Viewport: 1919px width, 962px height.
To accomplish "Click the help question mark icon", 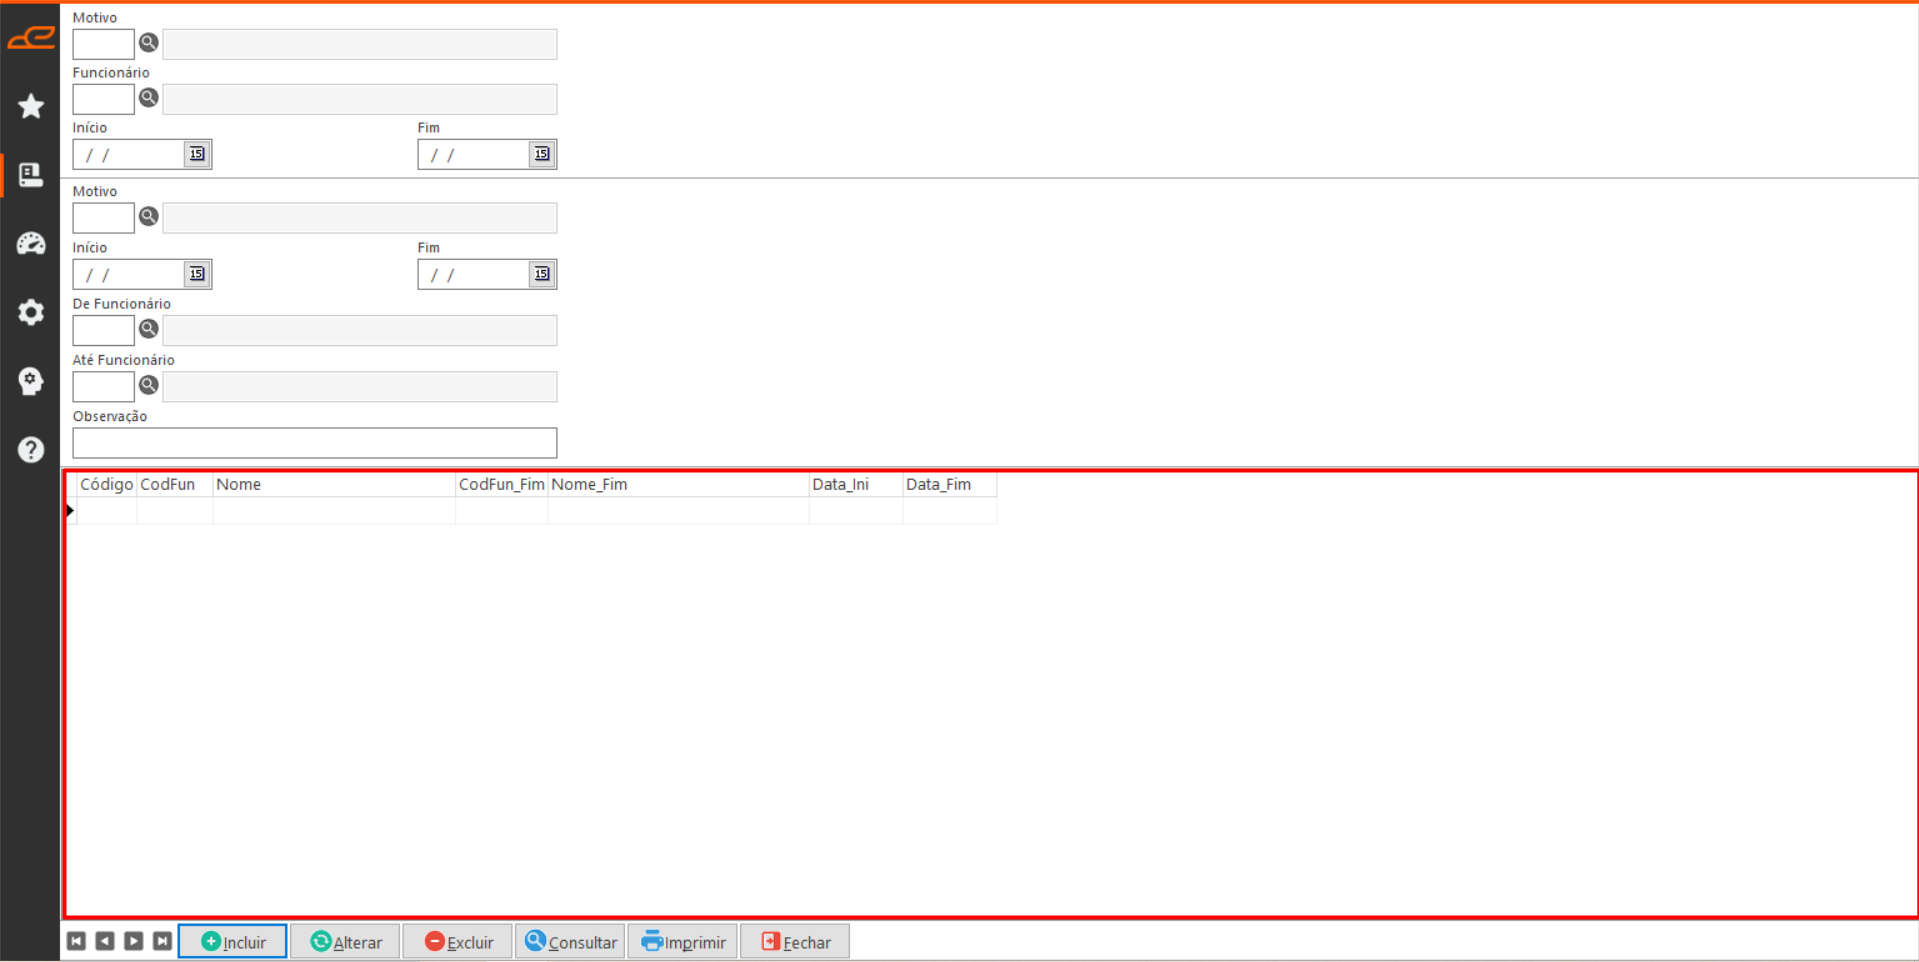I will tap(31, 450).
